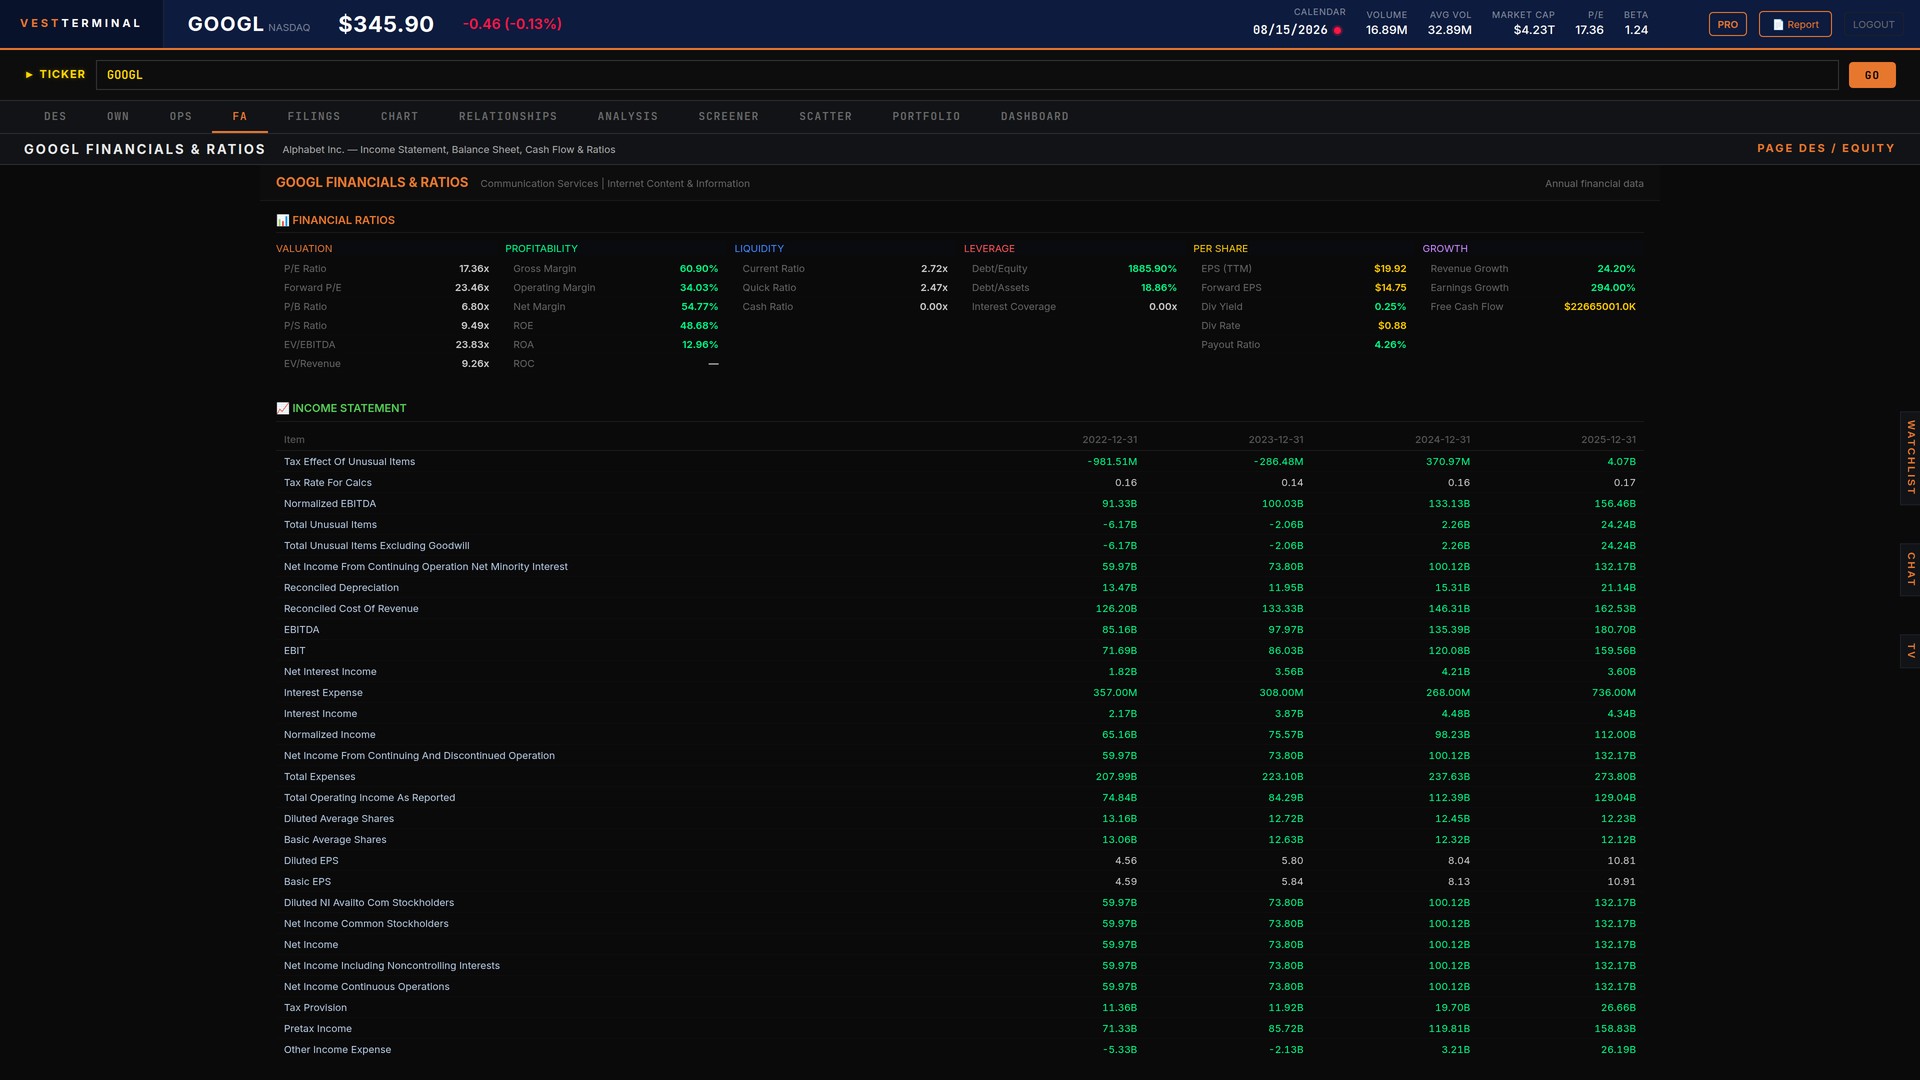This screenshot has height=1080, width=1920.
Task: Click the 2024-12-31 column header
Action: click(x=1442, y=440)
